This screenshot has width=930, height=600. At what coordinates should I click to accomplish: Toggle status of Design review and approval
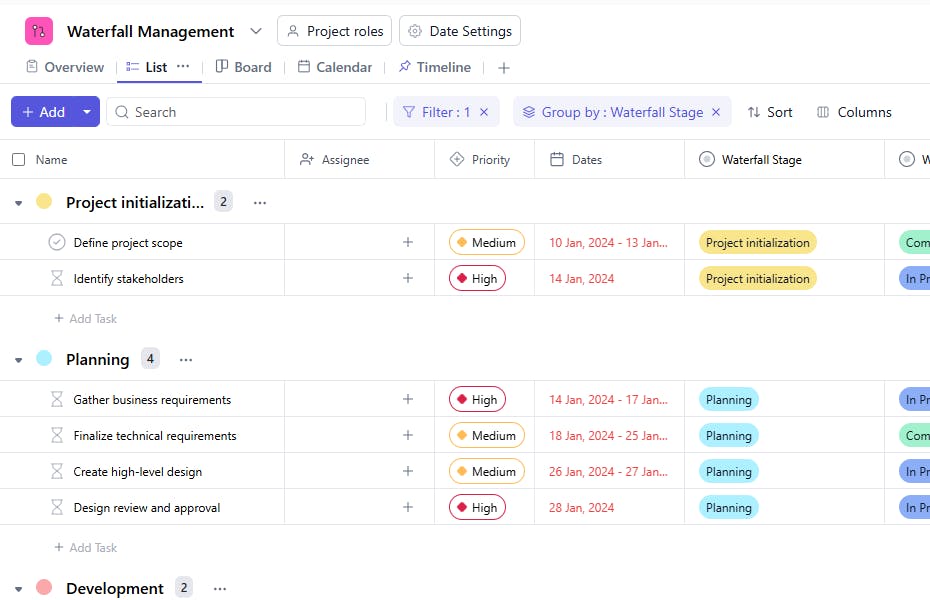coord(57,507)
